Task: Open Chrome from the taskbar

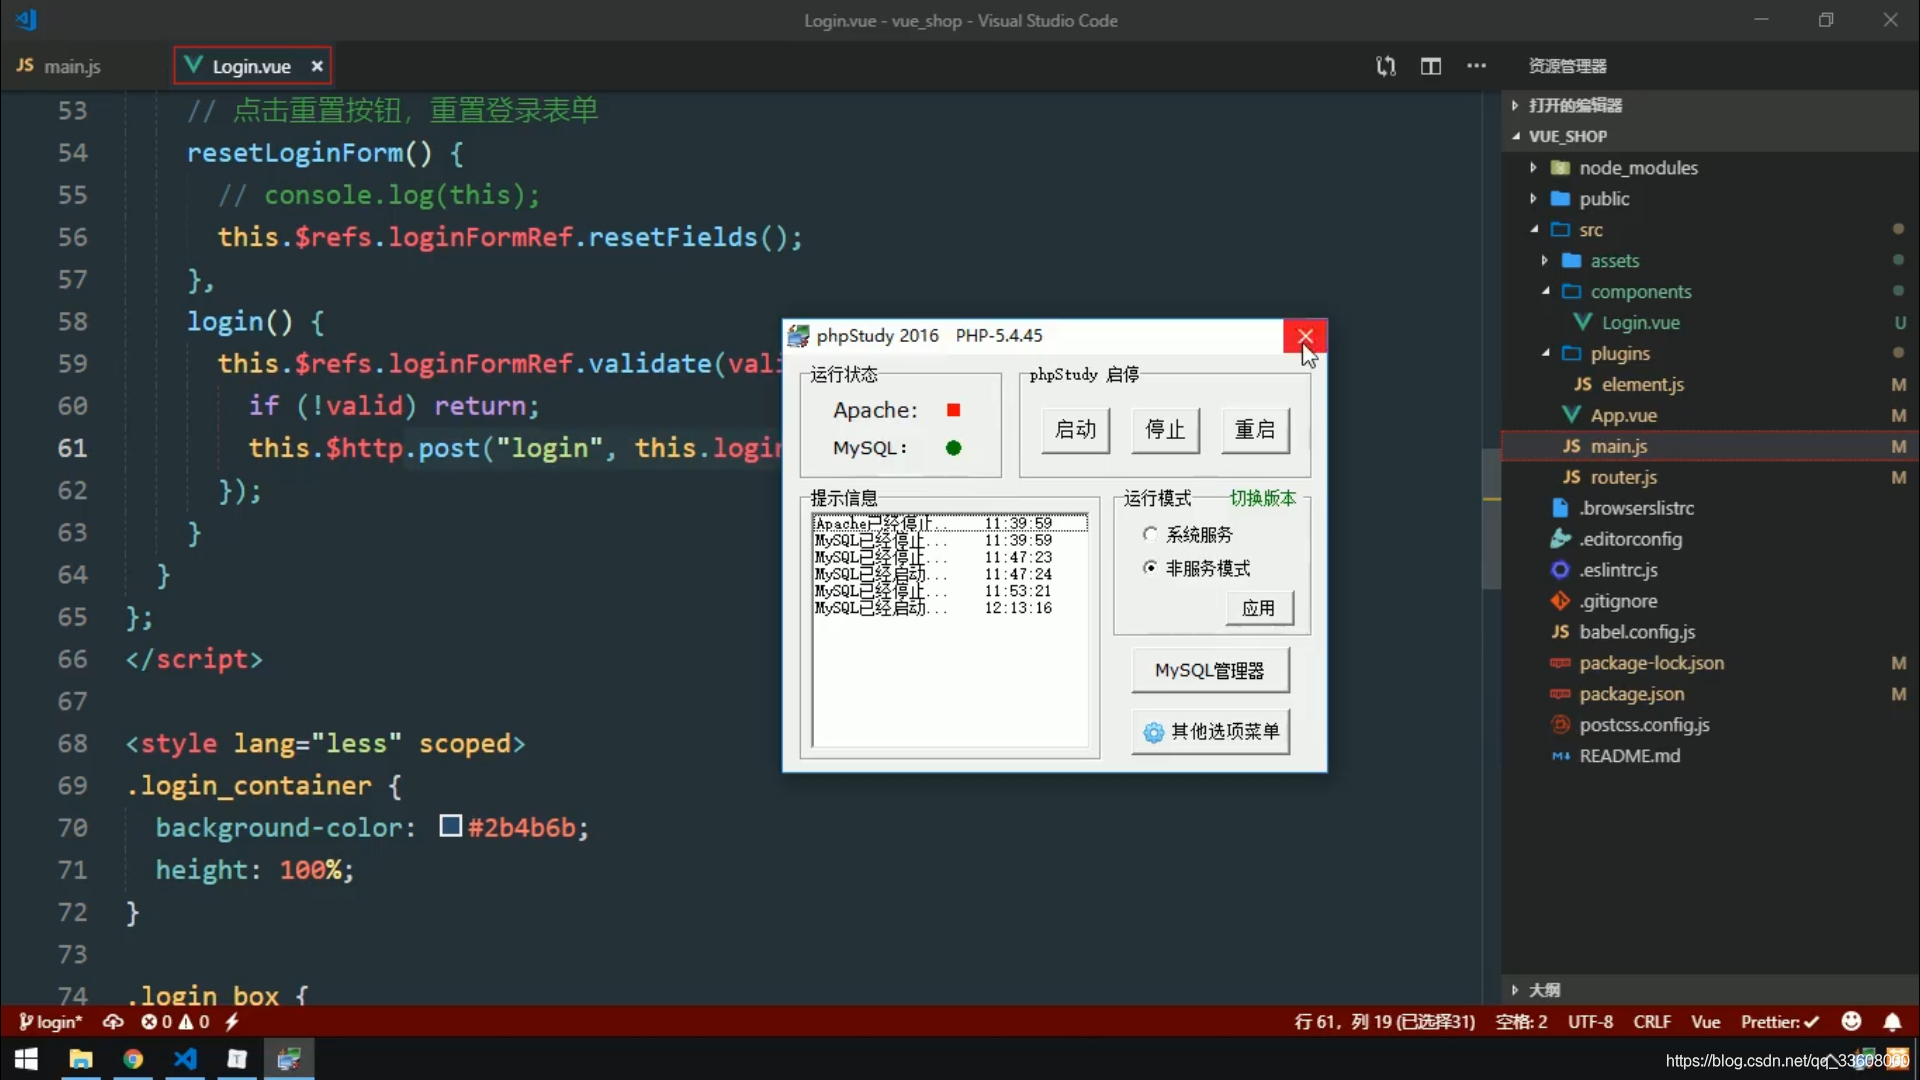Action: 133,1059
